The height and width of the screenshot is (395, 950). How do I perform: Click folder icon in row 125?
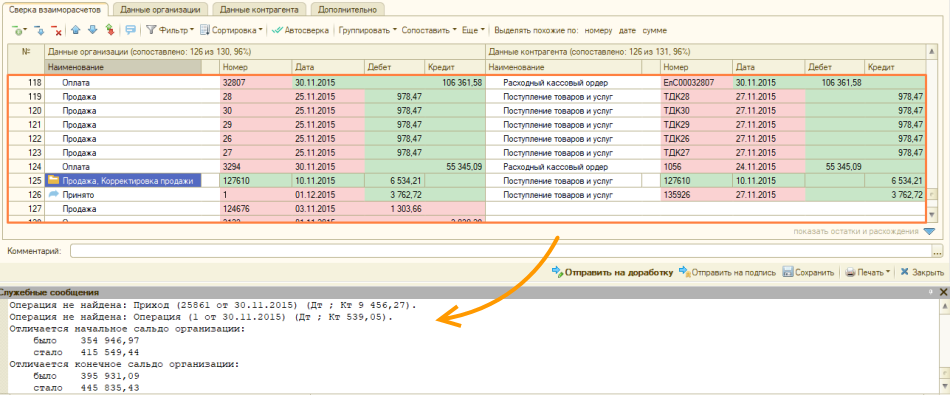53,180
